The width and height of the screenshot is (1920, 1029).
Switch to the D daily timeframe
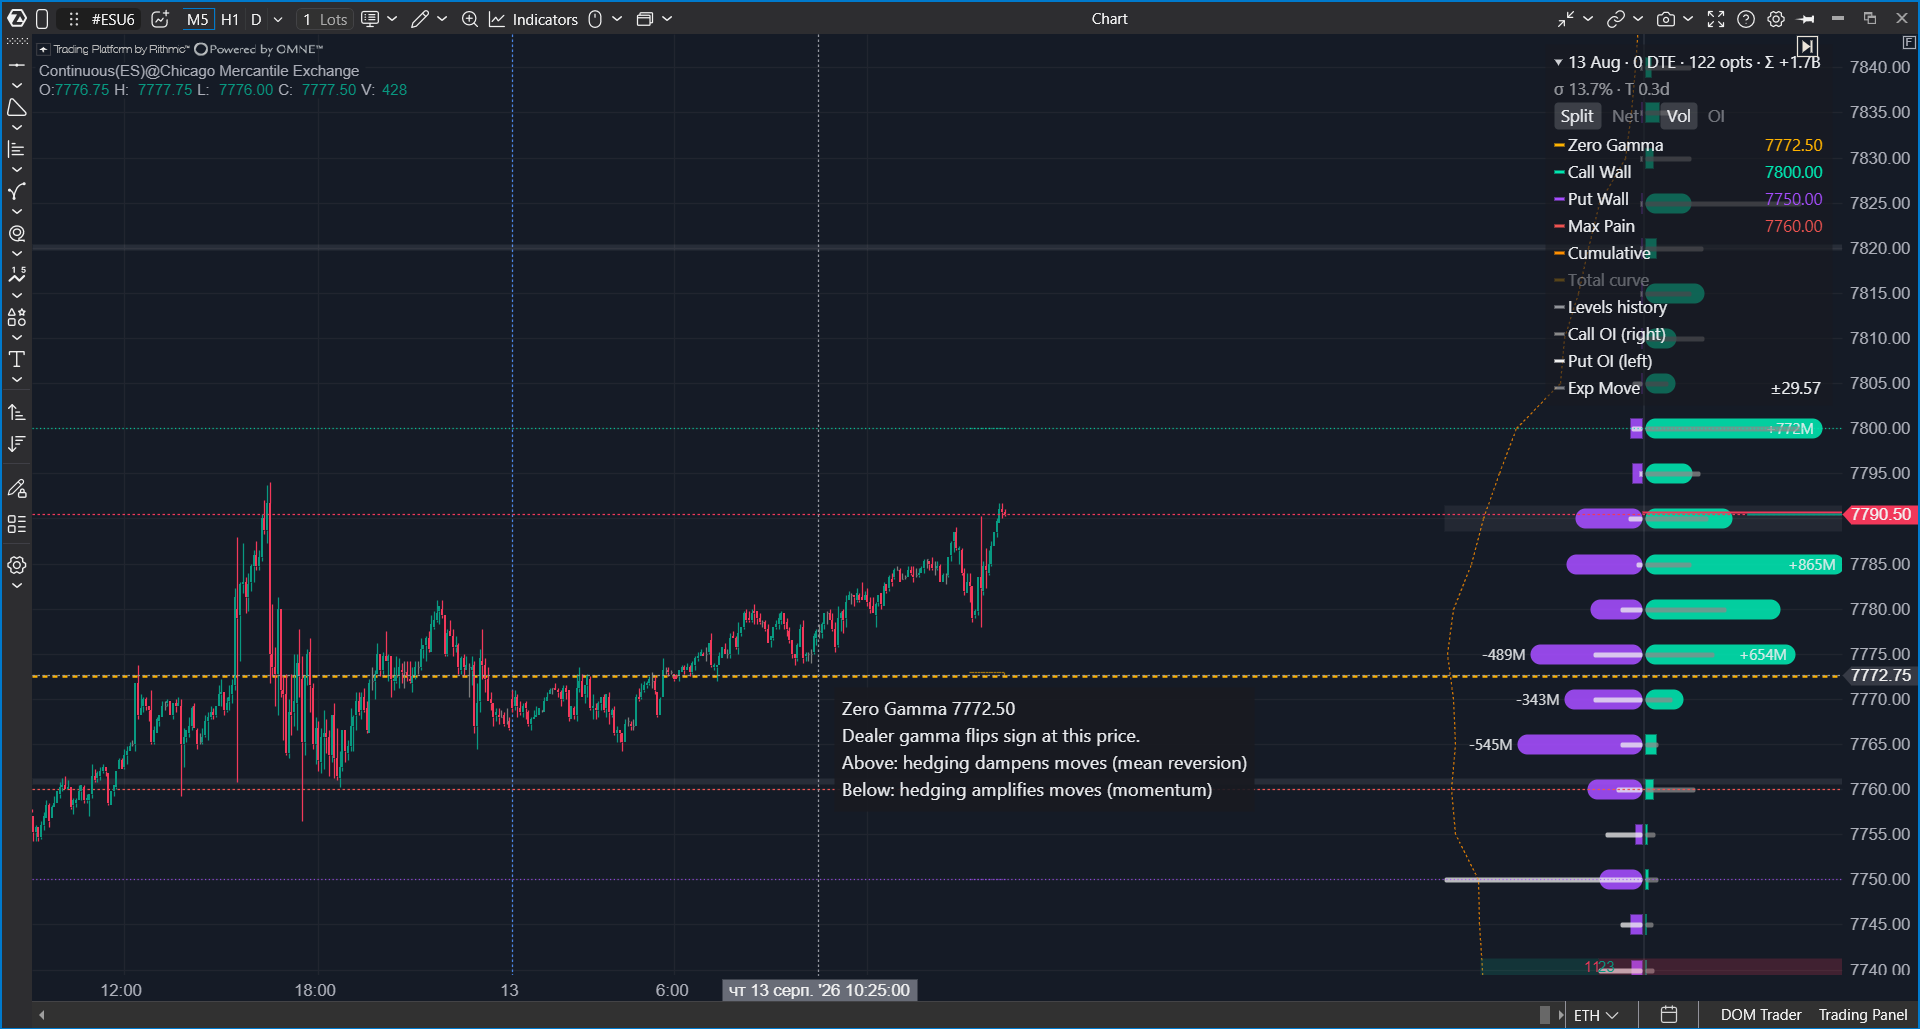[x=256, y=19]
